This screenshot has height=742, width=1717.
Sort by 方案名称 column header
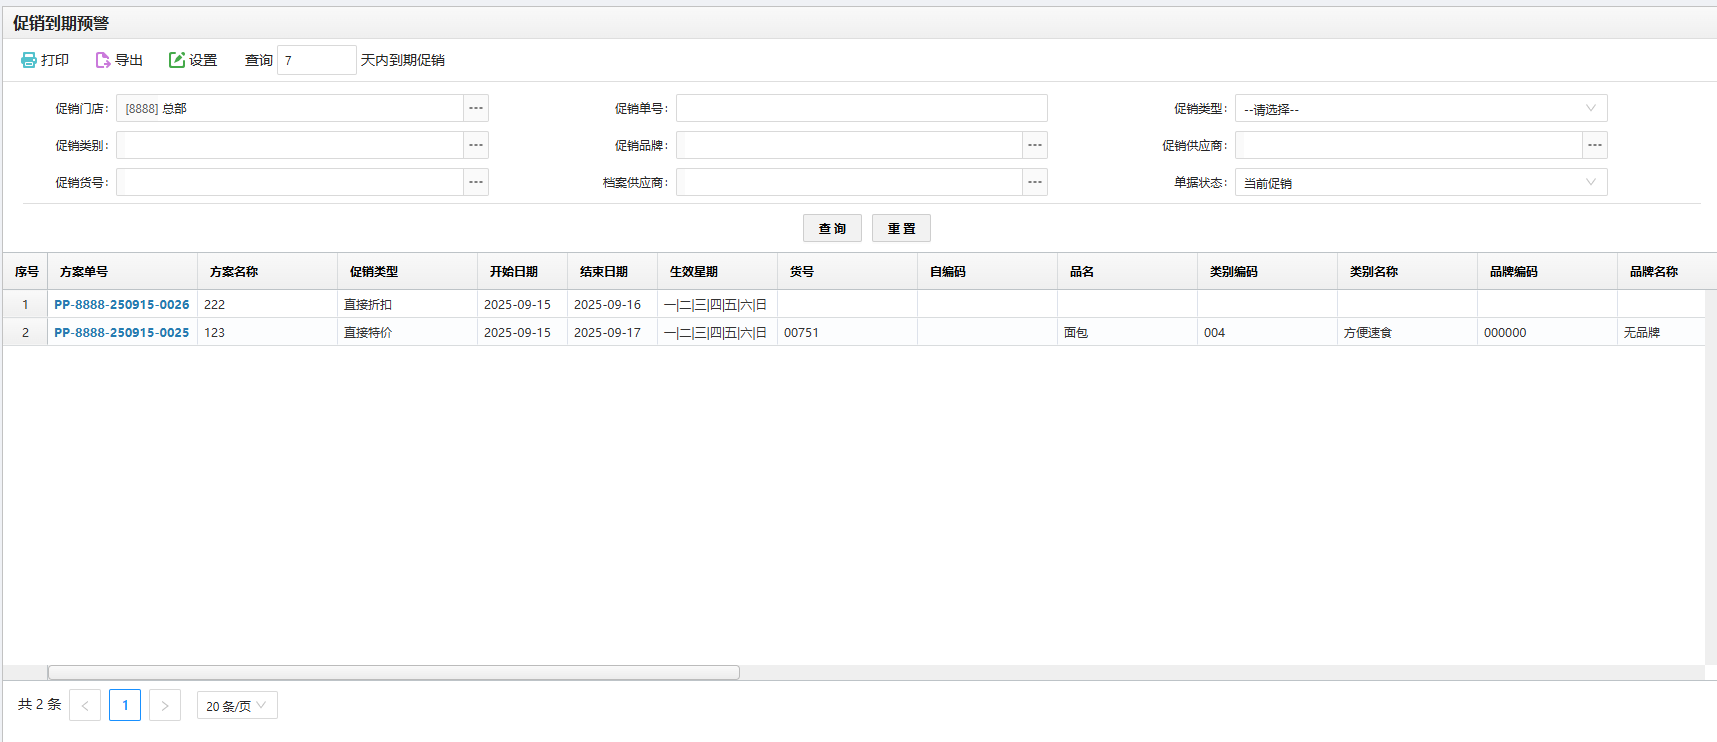click(x=267, y=271)
